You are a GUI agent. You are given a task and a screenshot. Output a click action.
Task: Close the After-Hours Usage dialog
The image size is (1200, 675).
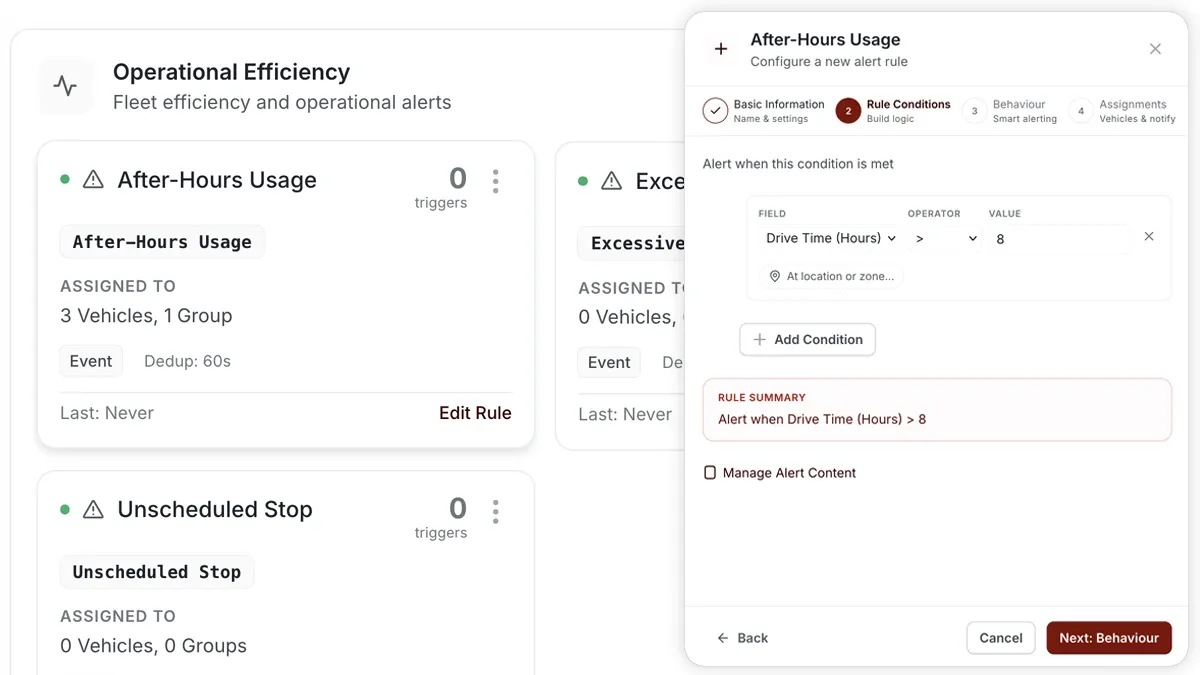1155,49
